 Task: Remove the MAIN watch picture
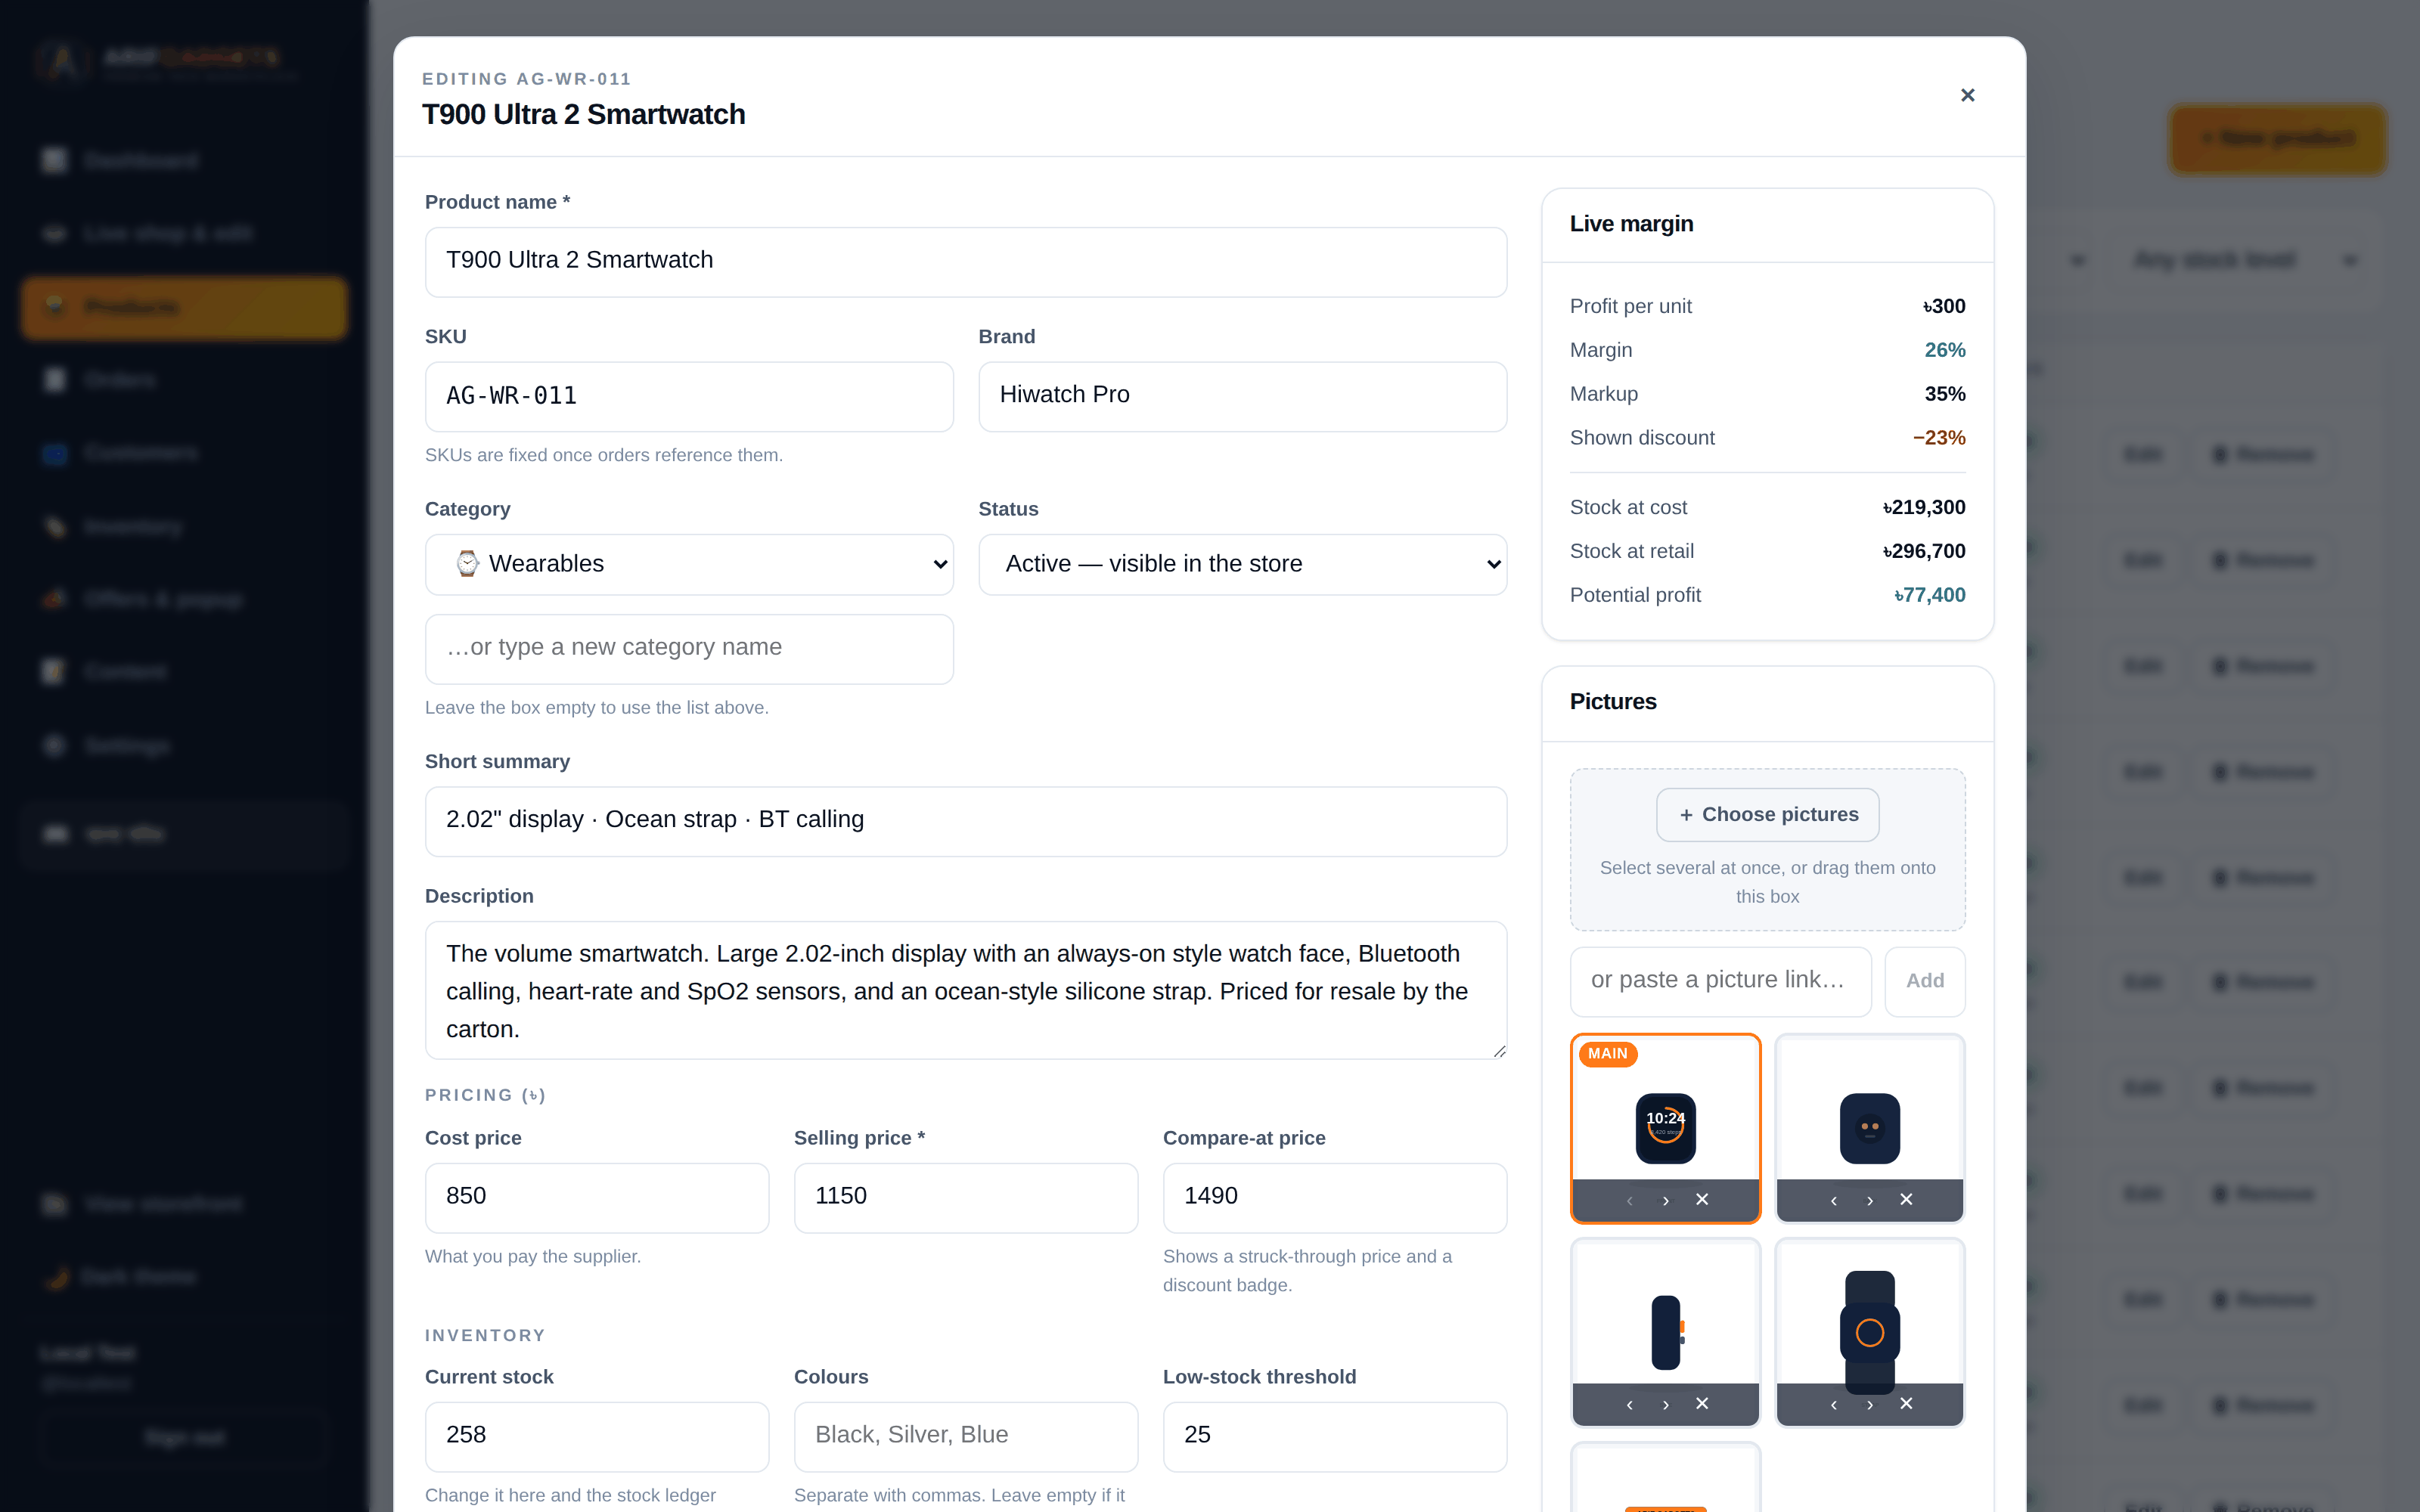(x=1702, y=1200)
